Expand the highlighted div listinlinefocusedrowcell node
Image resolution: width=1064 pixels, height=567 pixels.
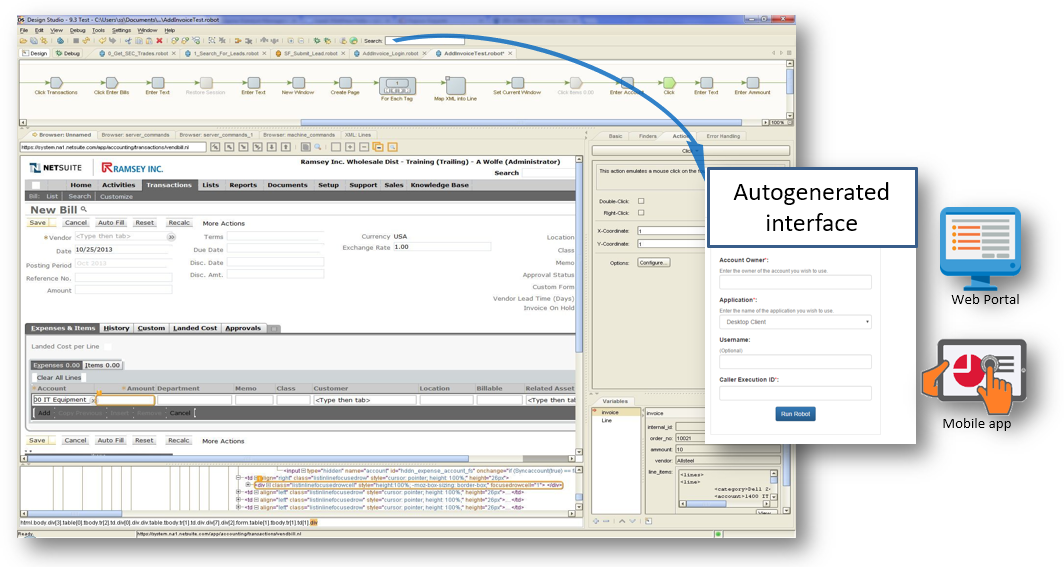250,485
